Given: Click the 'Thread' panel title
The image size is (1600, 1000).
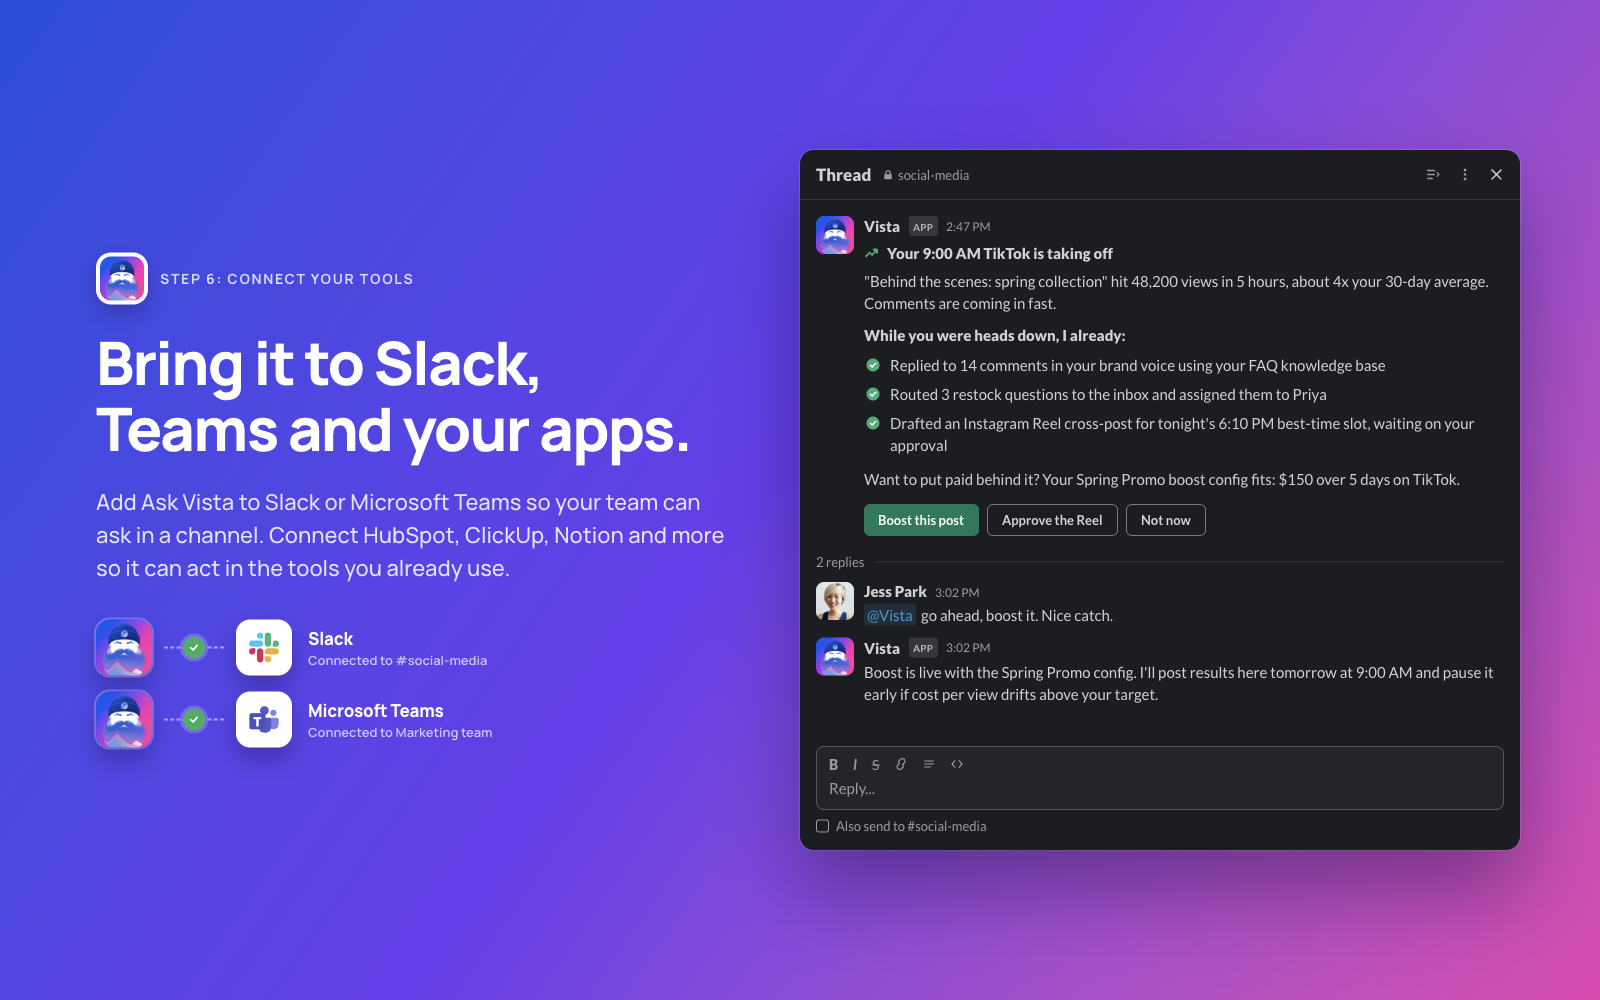Looking at the screenshot, I should [x=843, y=175].
